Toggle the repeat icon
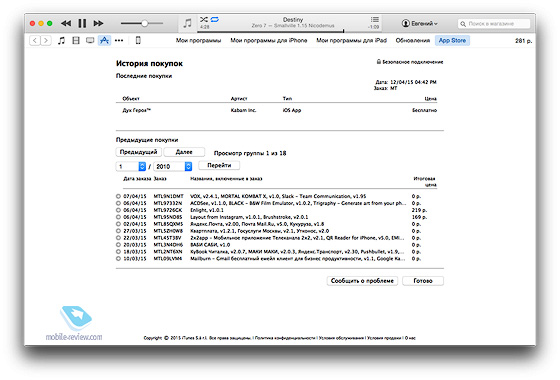 215,19
